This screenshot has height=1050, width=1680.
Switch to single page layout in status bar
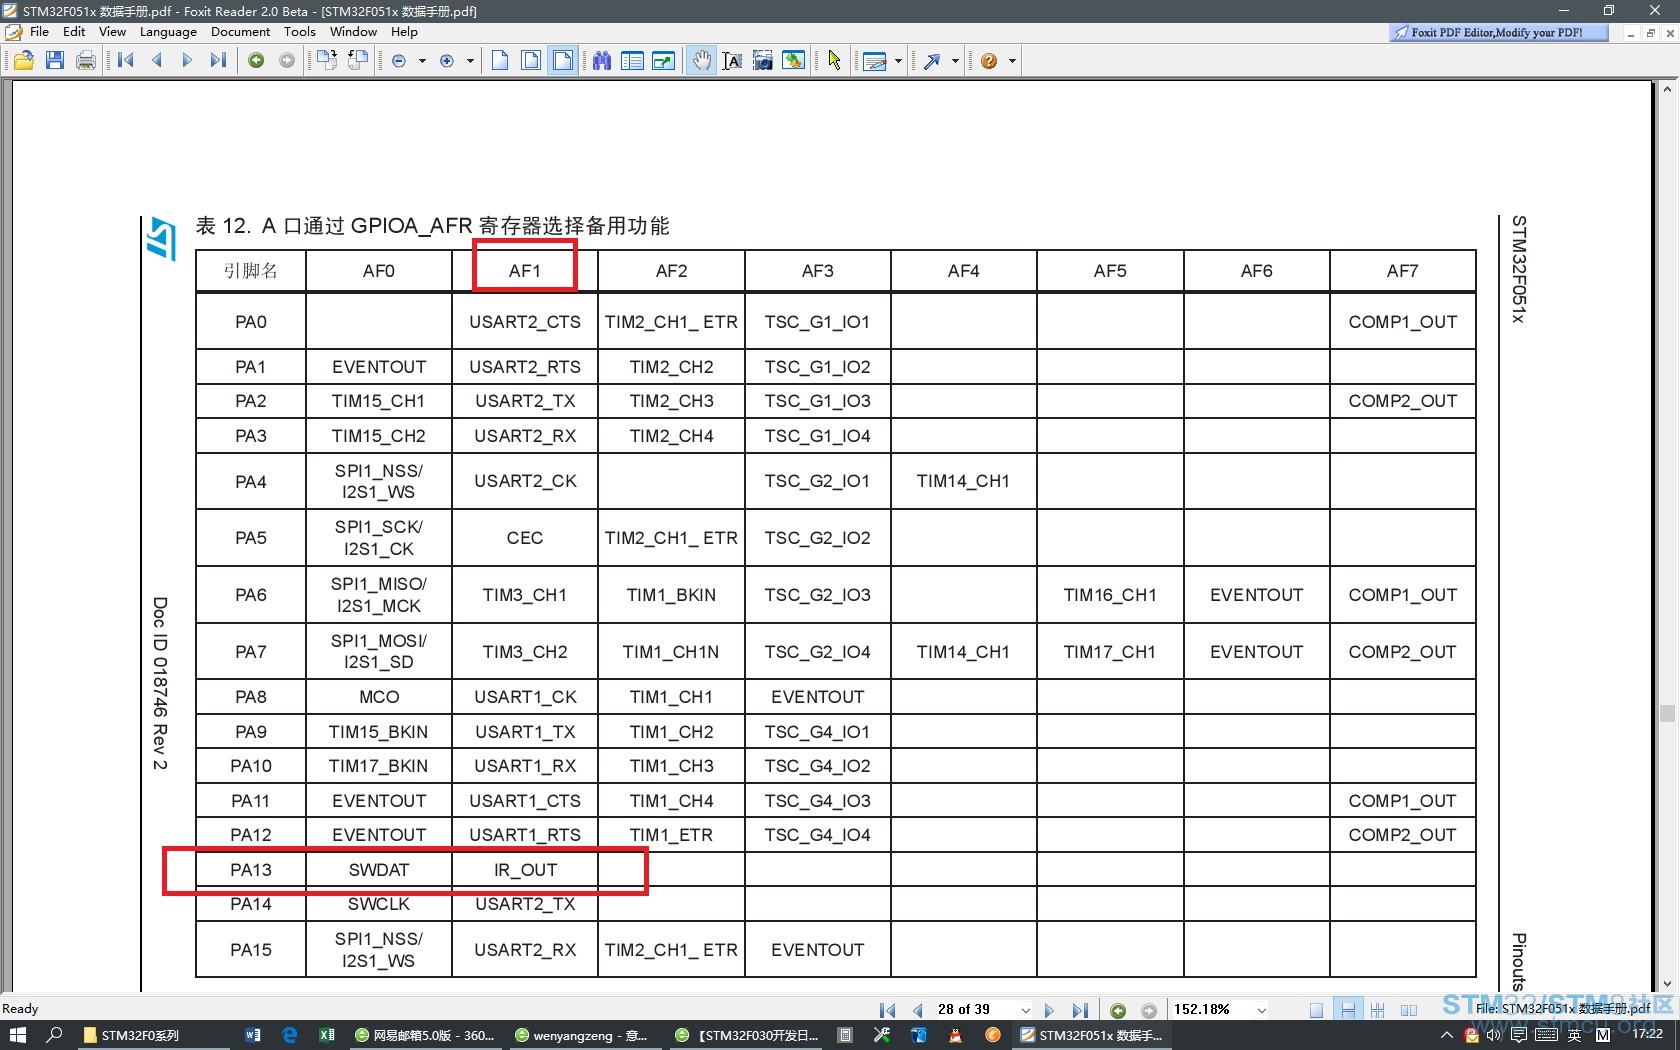pos(1316,1010)
